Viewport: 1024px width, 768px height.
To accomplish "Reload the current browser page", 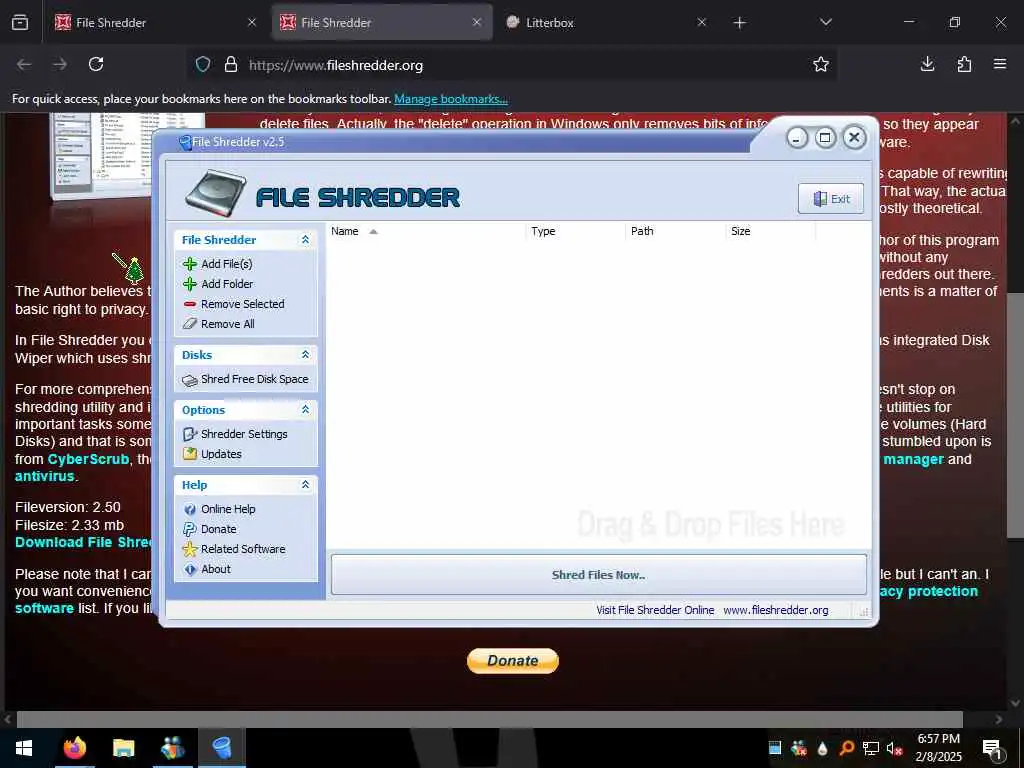I will coord(96,64).
